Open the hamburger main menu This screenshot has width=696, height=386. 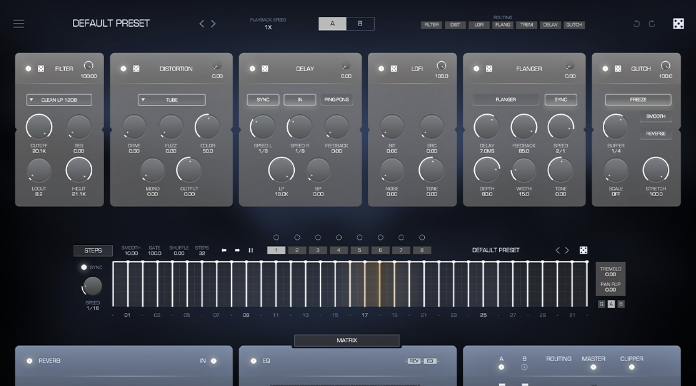point(19,24)
